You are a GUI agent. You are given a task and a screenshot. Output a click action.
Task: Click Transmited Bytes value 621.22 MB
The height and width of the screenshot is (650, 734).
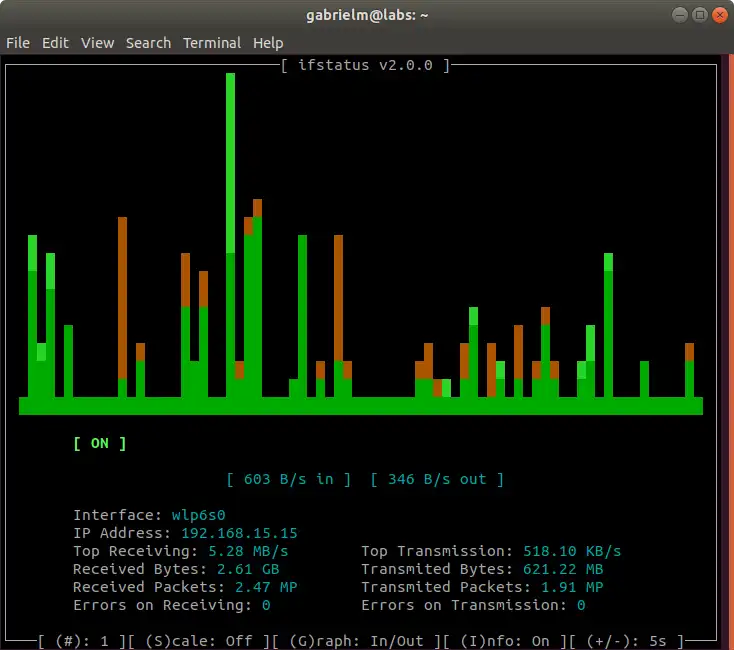pos(563,569)
